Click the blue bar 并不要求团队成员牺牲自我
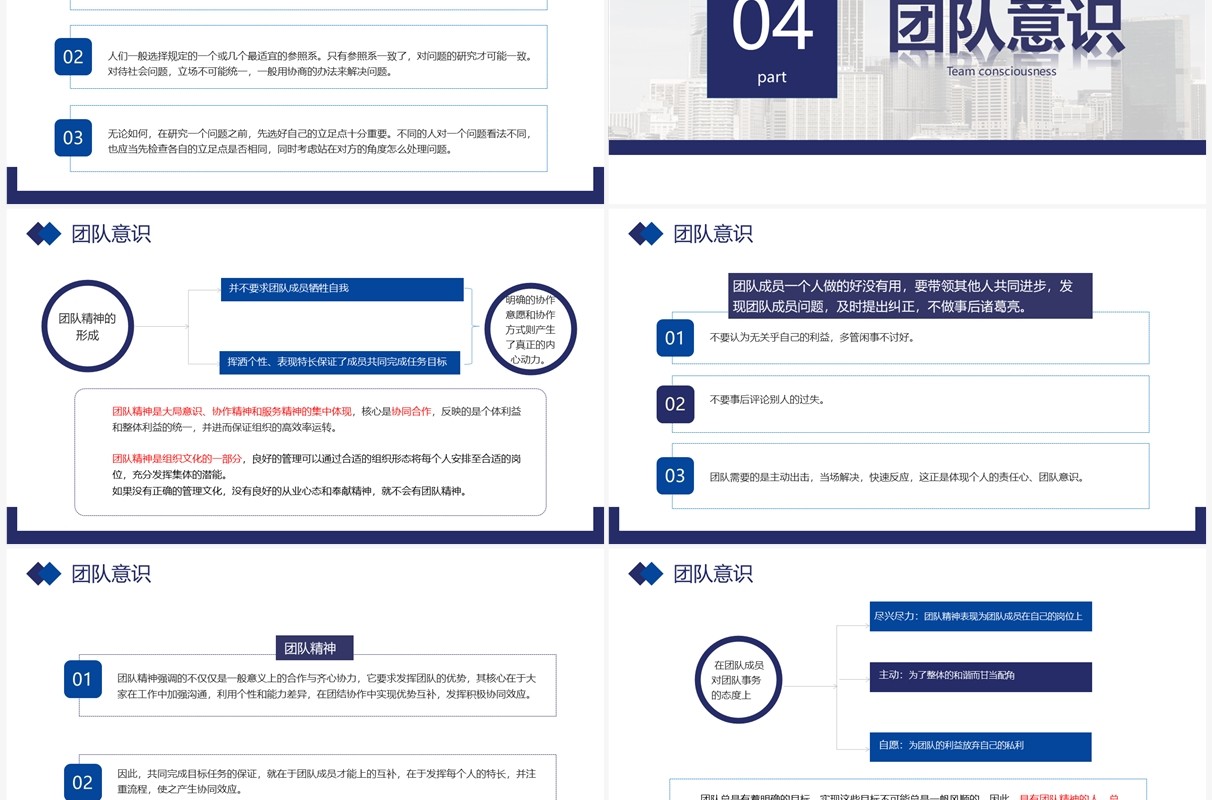Screen dimensions: 1212x800 tap(342, 289)
